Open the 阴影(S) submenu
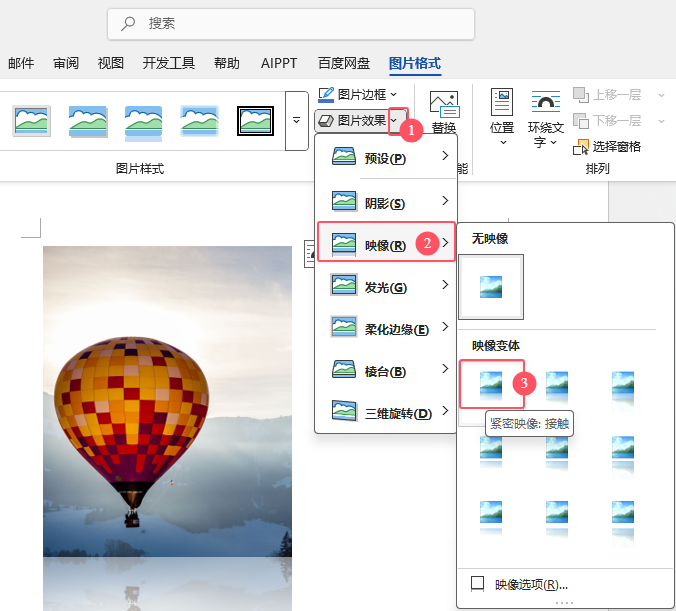This screenshot has width=676, height=611. point(386,201)
